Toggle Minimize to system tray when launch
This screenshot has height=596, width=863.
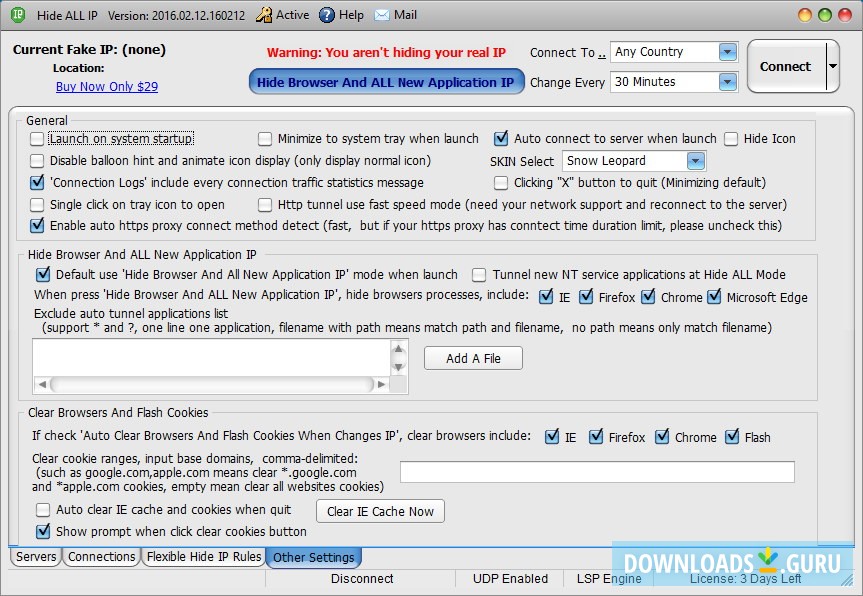click(265, 139)
